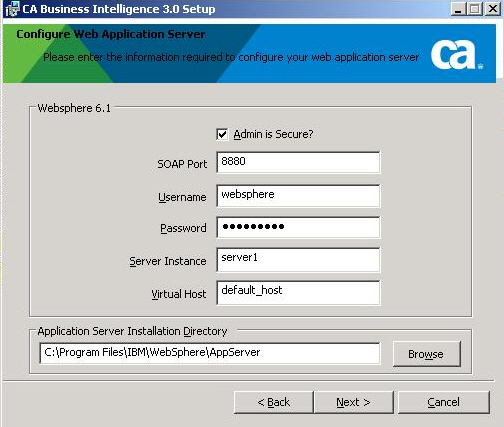Click the SOAP Port input field

(x=298, y=162)
